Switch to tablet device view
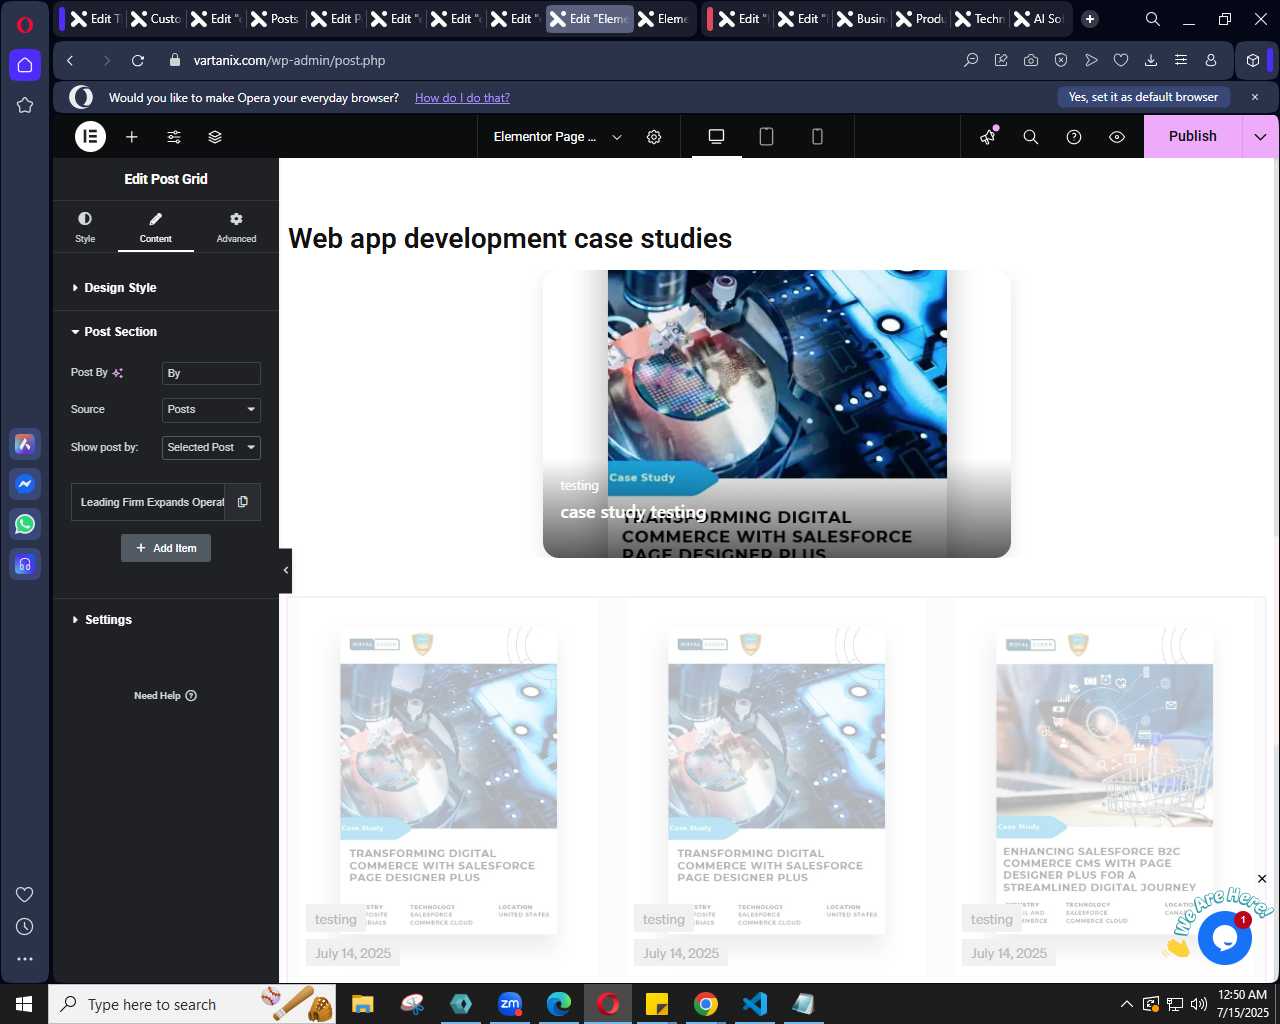The image size is (1280, 1024). tap(767, 137)
